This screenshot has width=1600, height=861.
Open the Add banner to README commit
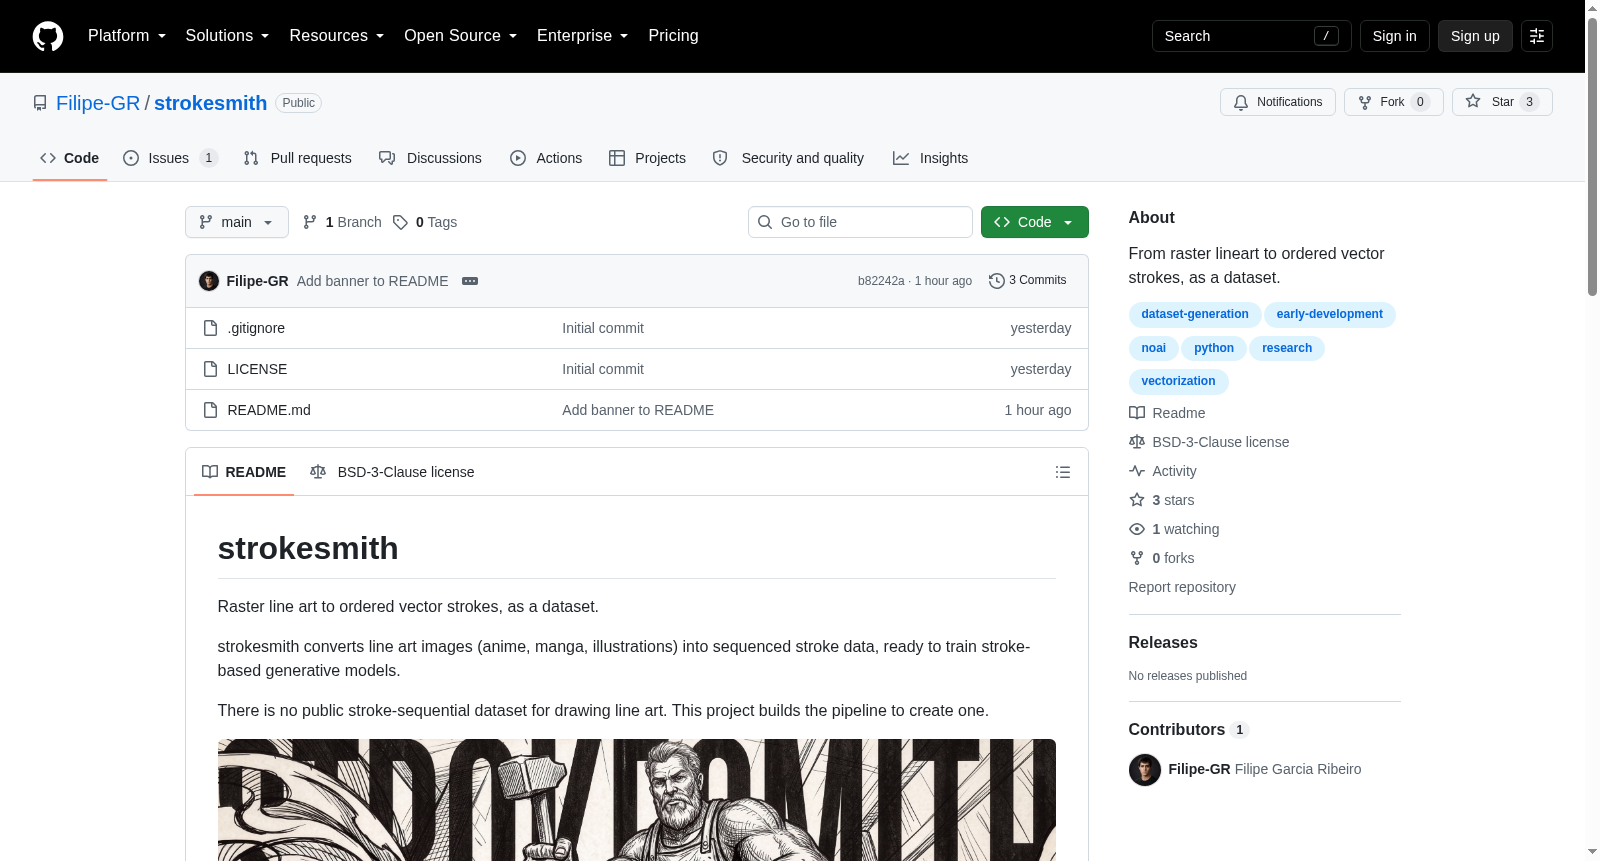[x=372, y=281]
